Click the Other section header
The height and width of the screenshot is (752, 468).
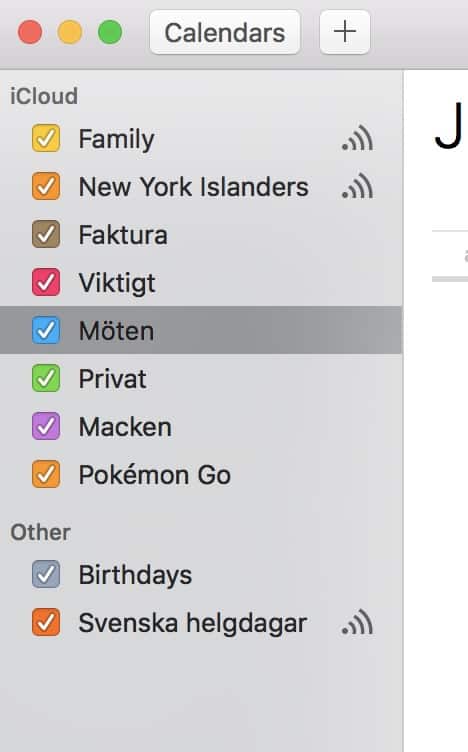click(x=40, y=532)
